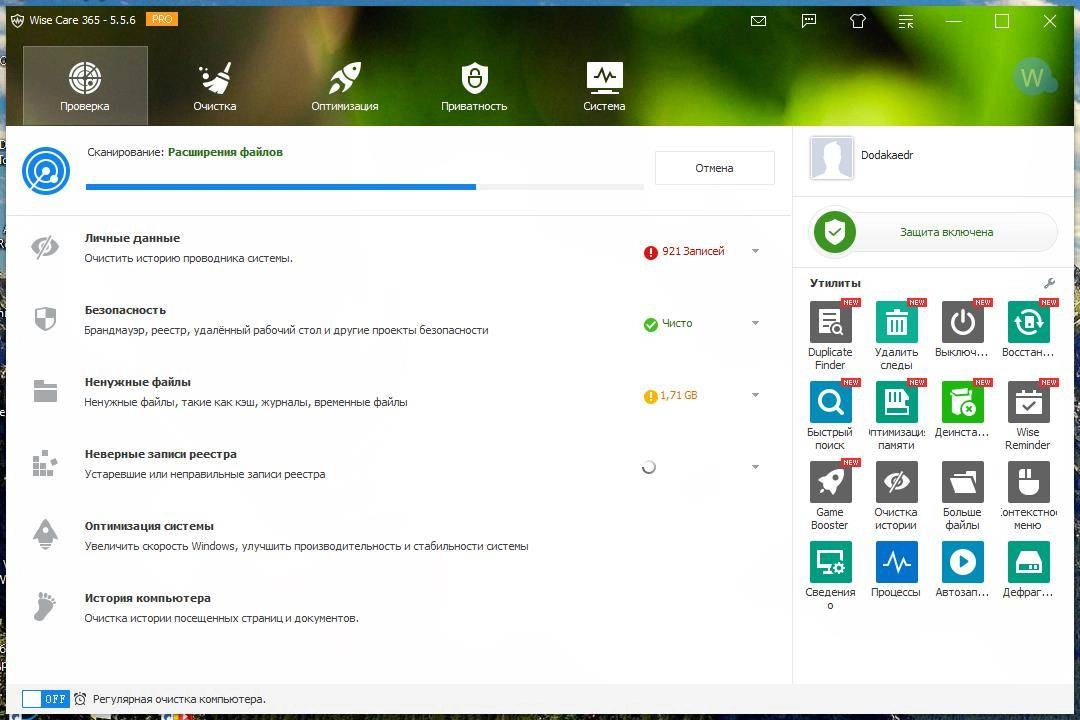Expand the Личные данные row arrow
This screenshot has height=720, width=1080.
coord(756,251)
